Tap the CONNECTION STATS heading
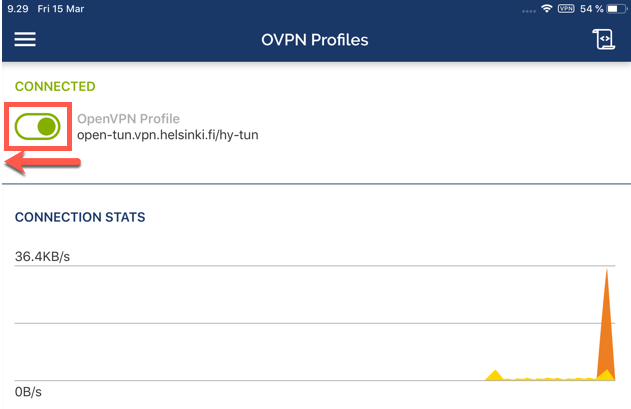Image resolution: width=631 pixels, height=409 pixels. click(x=80, y=217)
